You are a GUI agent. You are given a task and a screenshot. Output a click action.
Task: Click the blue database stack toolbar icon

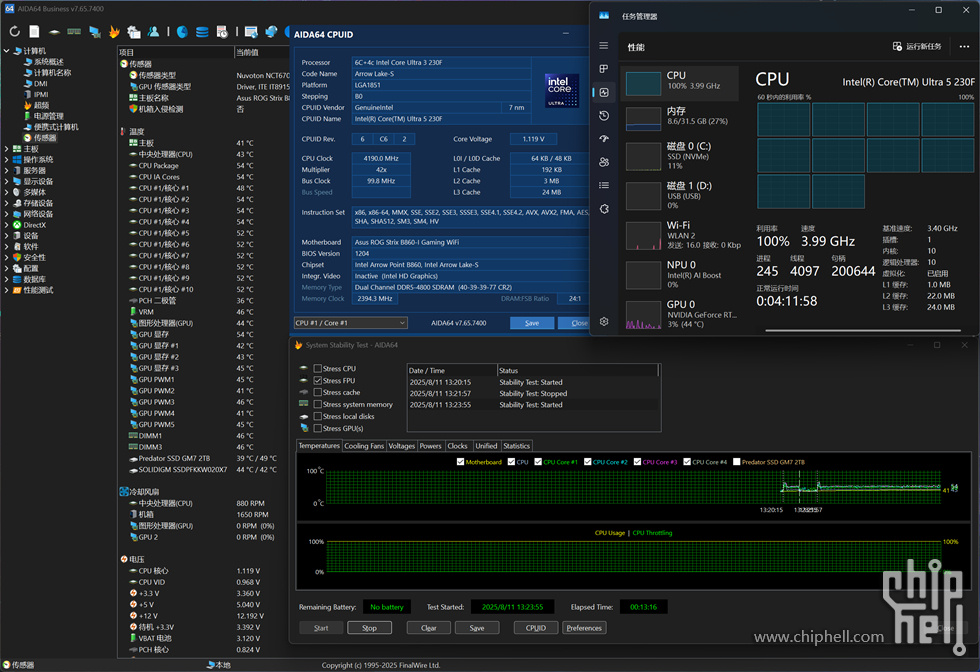202,31
